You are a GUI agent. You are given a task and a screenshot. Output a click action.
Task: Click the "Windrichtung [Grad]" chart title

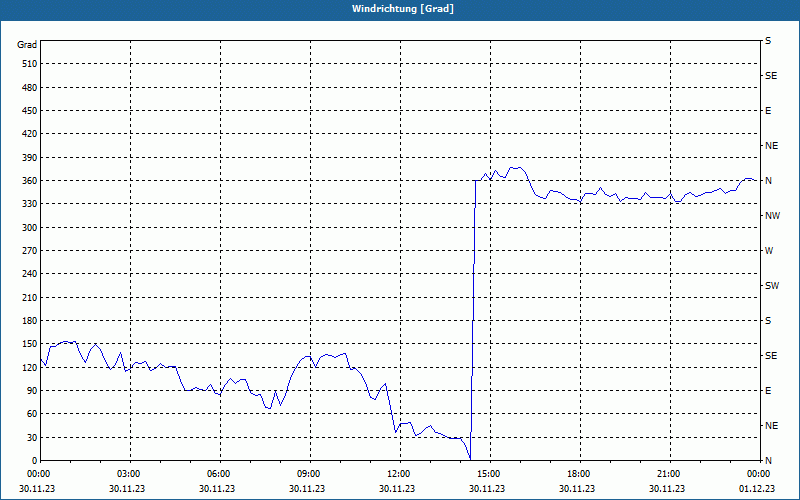pyautogui.click(x=403, y=9)
